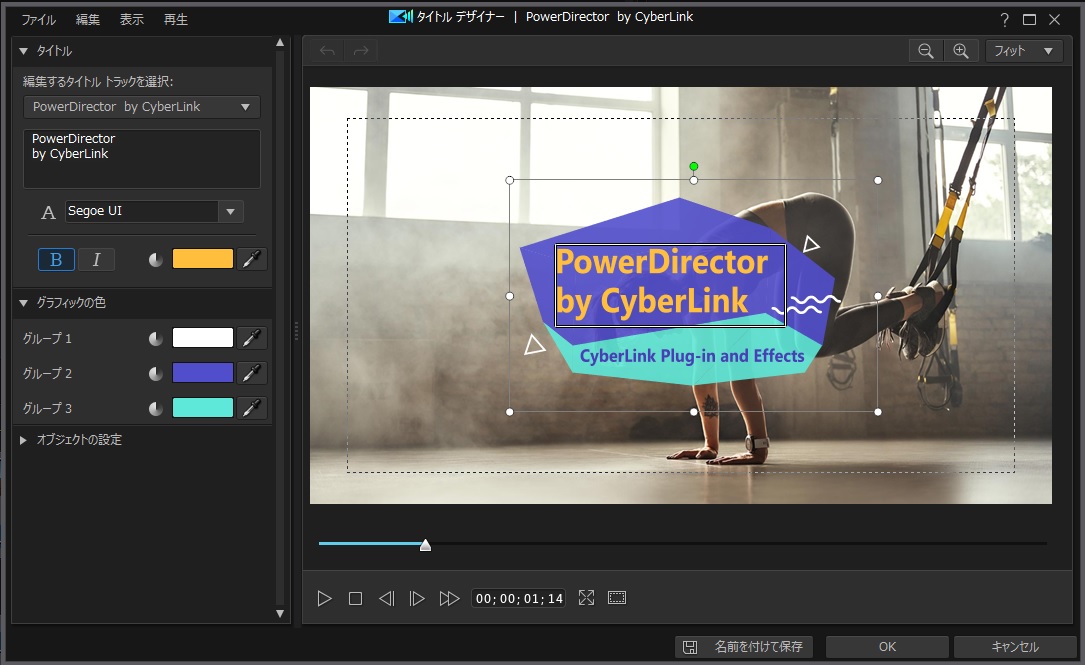Click the zoom out magnifier above the preview
Viewport: 1085px width, 665px height.
pos(925,50)
